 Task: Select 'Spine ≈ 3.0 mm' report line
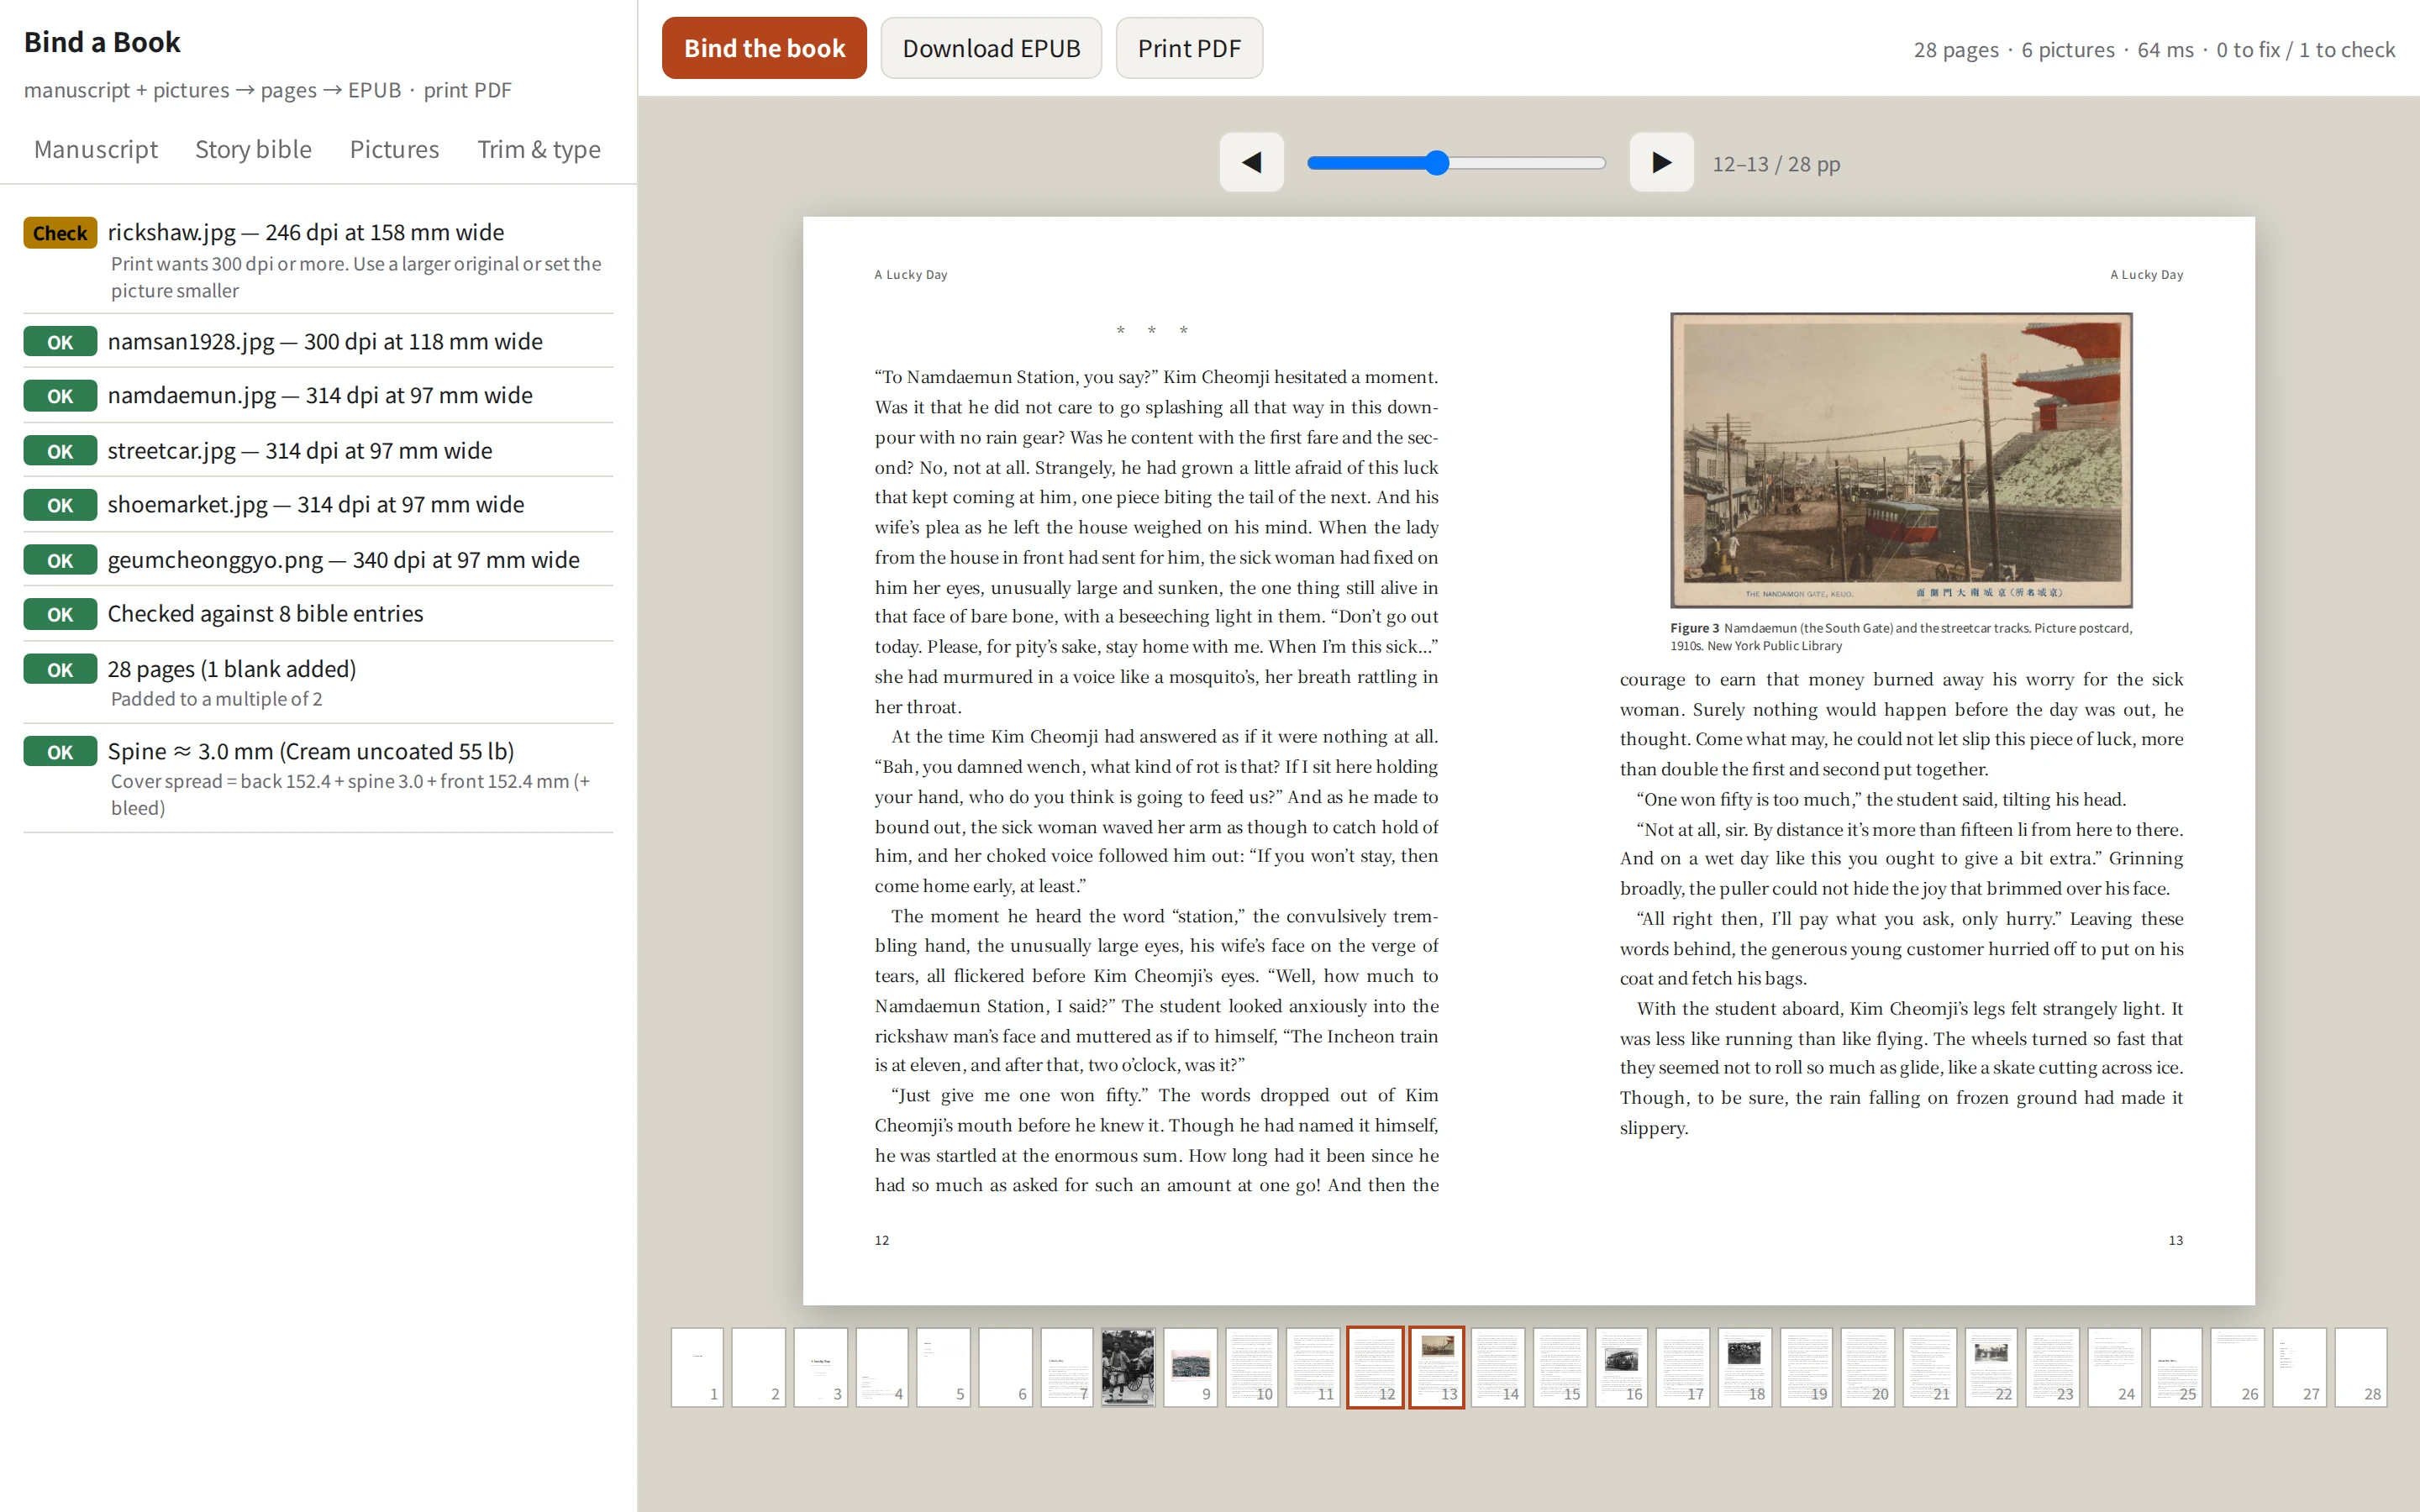[x=311, y=750]
